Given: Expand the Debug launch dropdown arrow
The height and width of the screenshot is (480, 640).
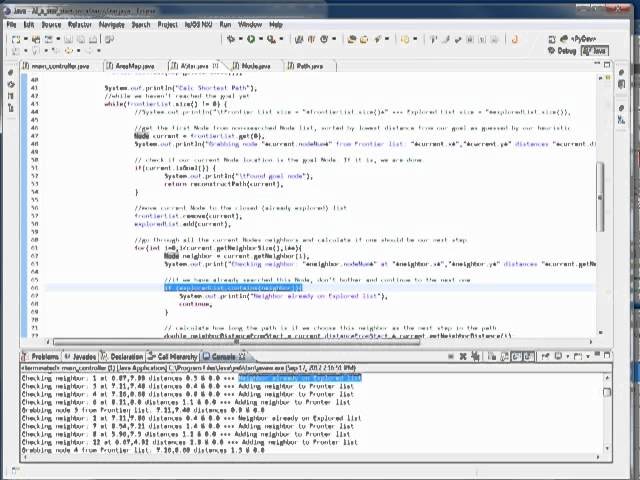Looking at the screenshot, I should pos(240,39).
